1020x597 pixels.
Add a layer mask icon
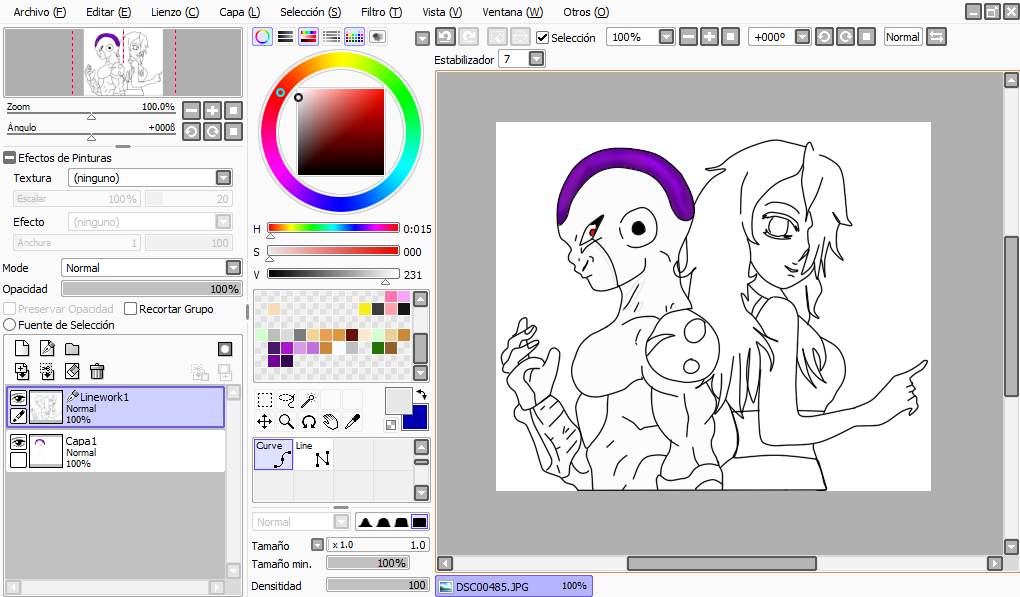pyautogui.click(x=225, y=349)
